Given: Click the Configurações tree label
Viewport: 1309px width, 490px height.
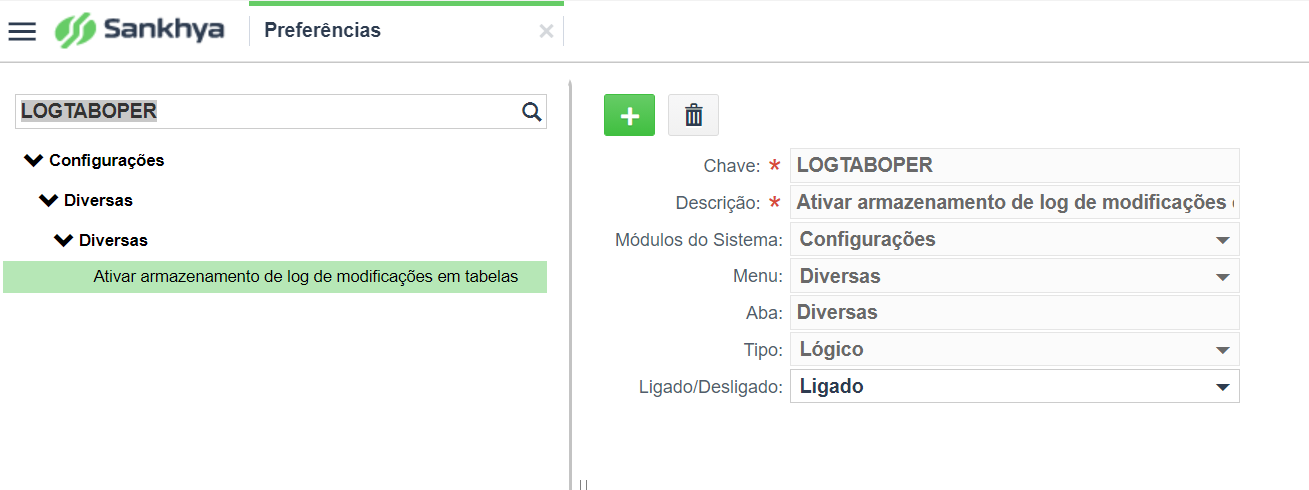Looking at the screenshot, I should (107, 160).
